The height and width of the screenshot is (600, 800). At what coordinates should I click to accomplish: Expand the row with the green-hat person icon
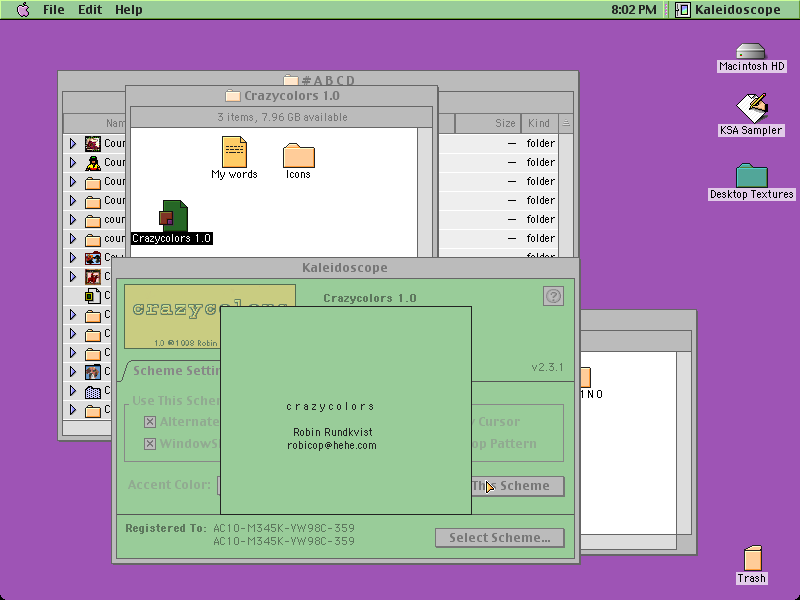(x=73, y=163)
